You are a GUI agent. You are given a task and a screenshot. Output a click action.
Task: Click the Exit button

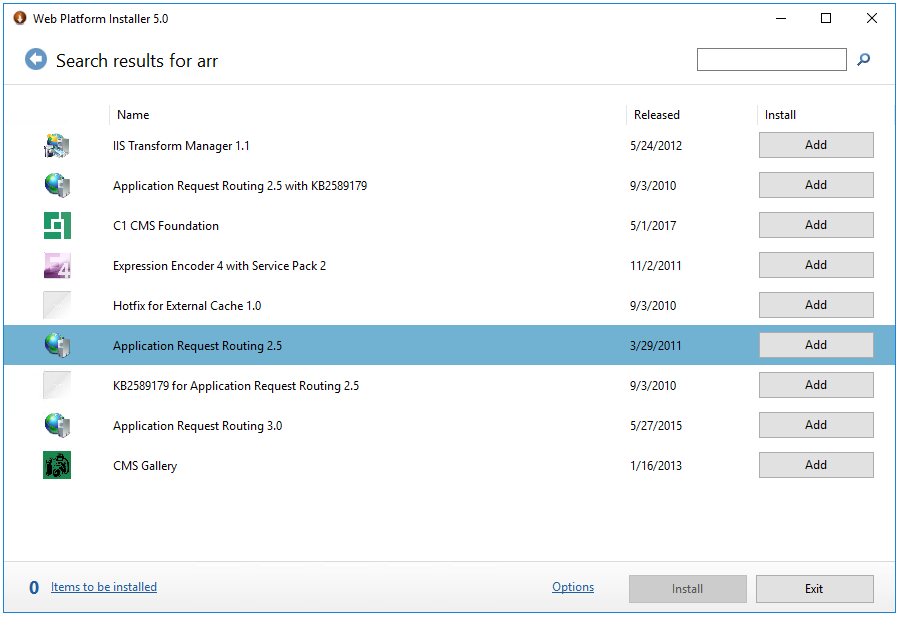(x=815, y=589)
